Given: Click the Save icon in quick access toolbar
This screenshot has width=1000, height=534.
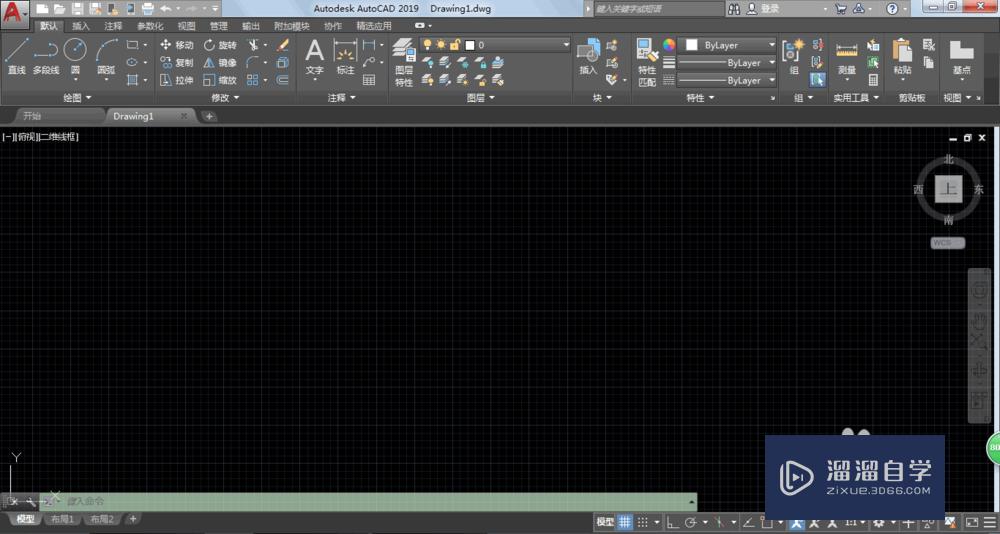Looking at the screenshot, I should pos(78,9).
